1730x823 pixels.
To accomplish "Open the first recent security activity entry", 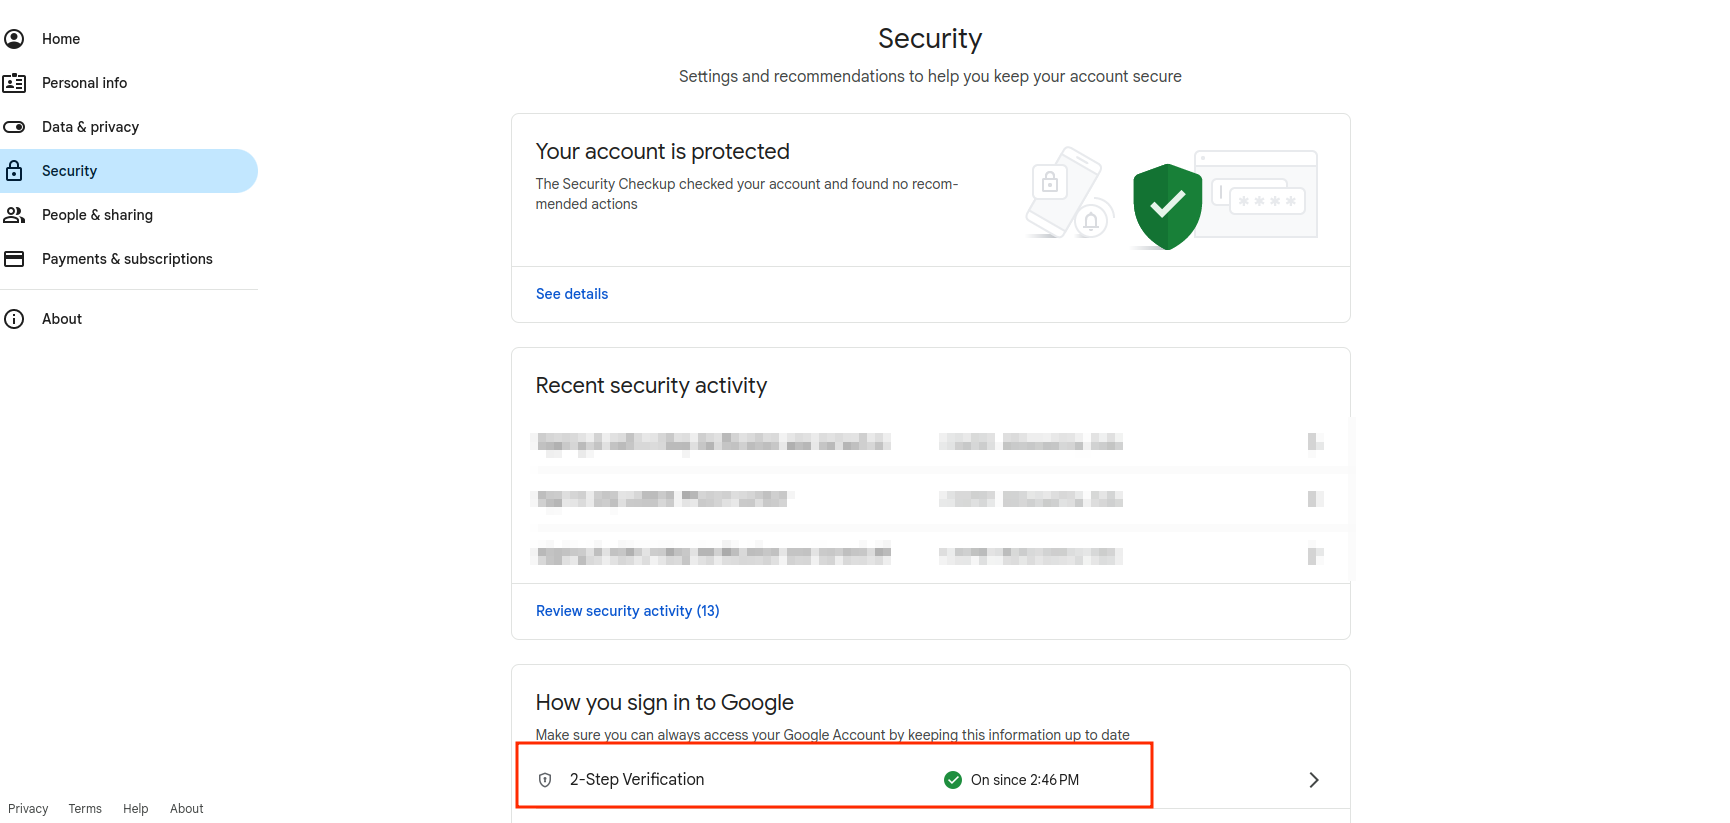I will coord(930,442).
